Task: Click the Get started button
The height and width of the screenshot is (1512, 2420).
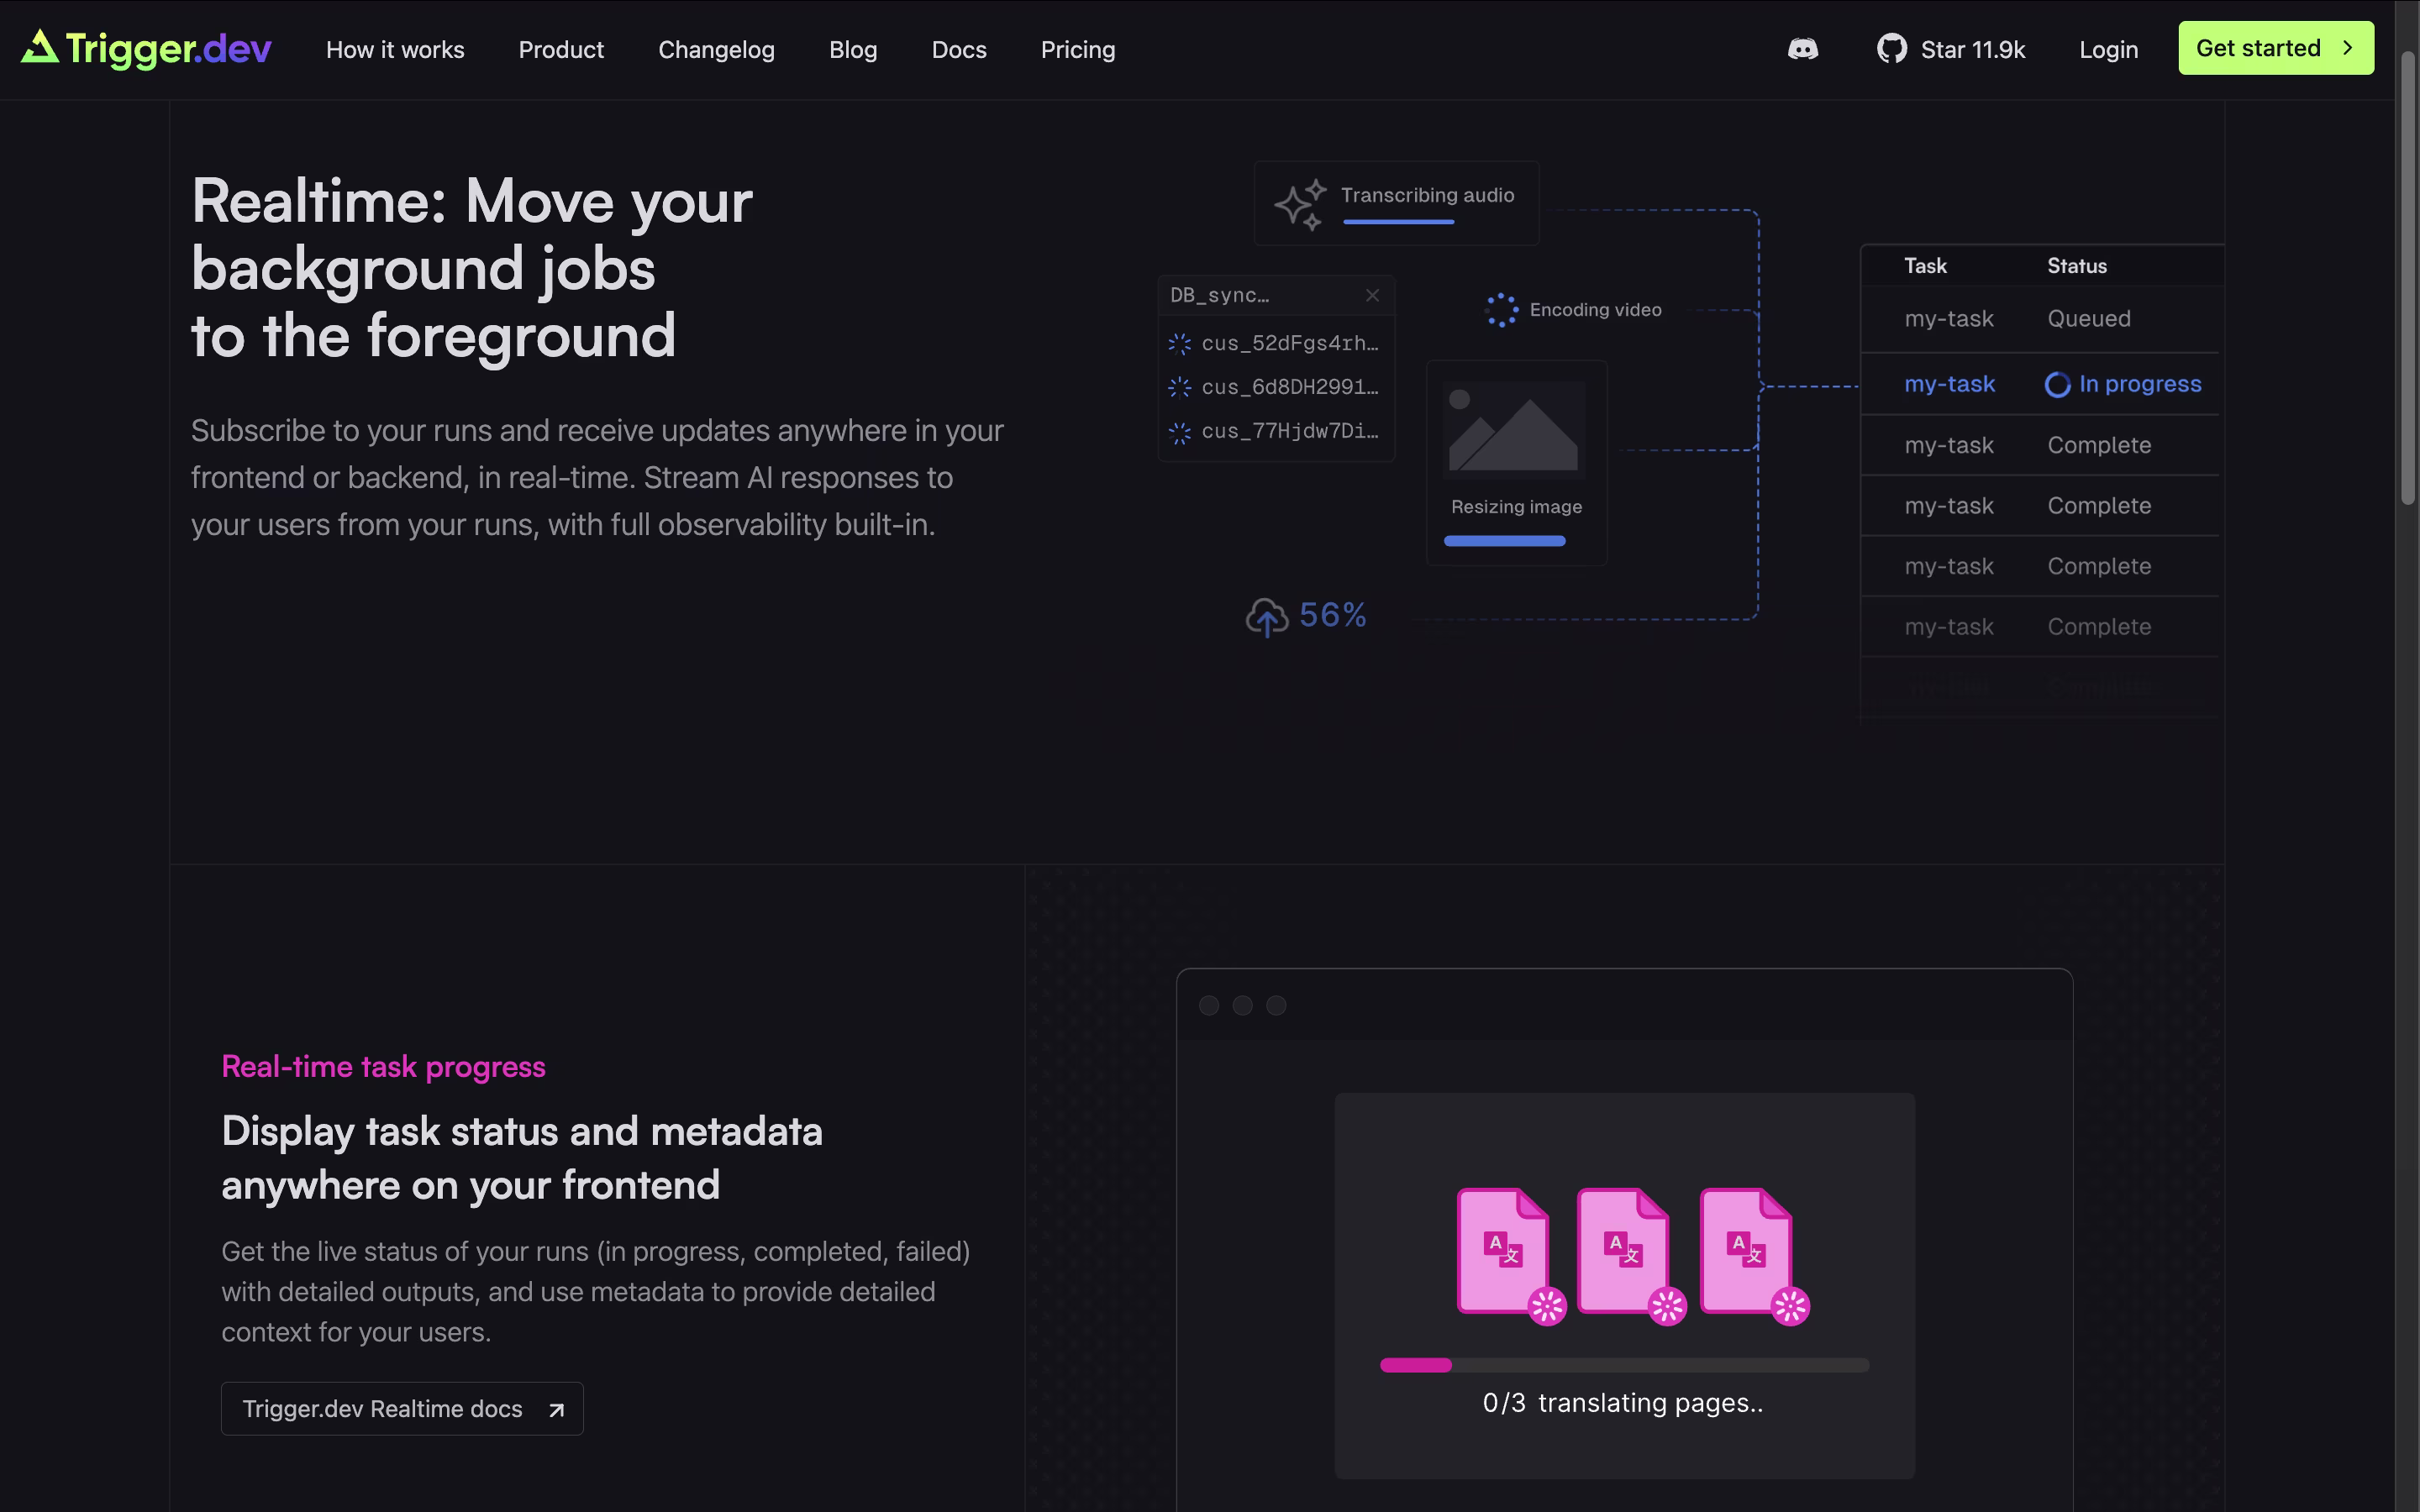Action: click(x=2275, y=48)
